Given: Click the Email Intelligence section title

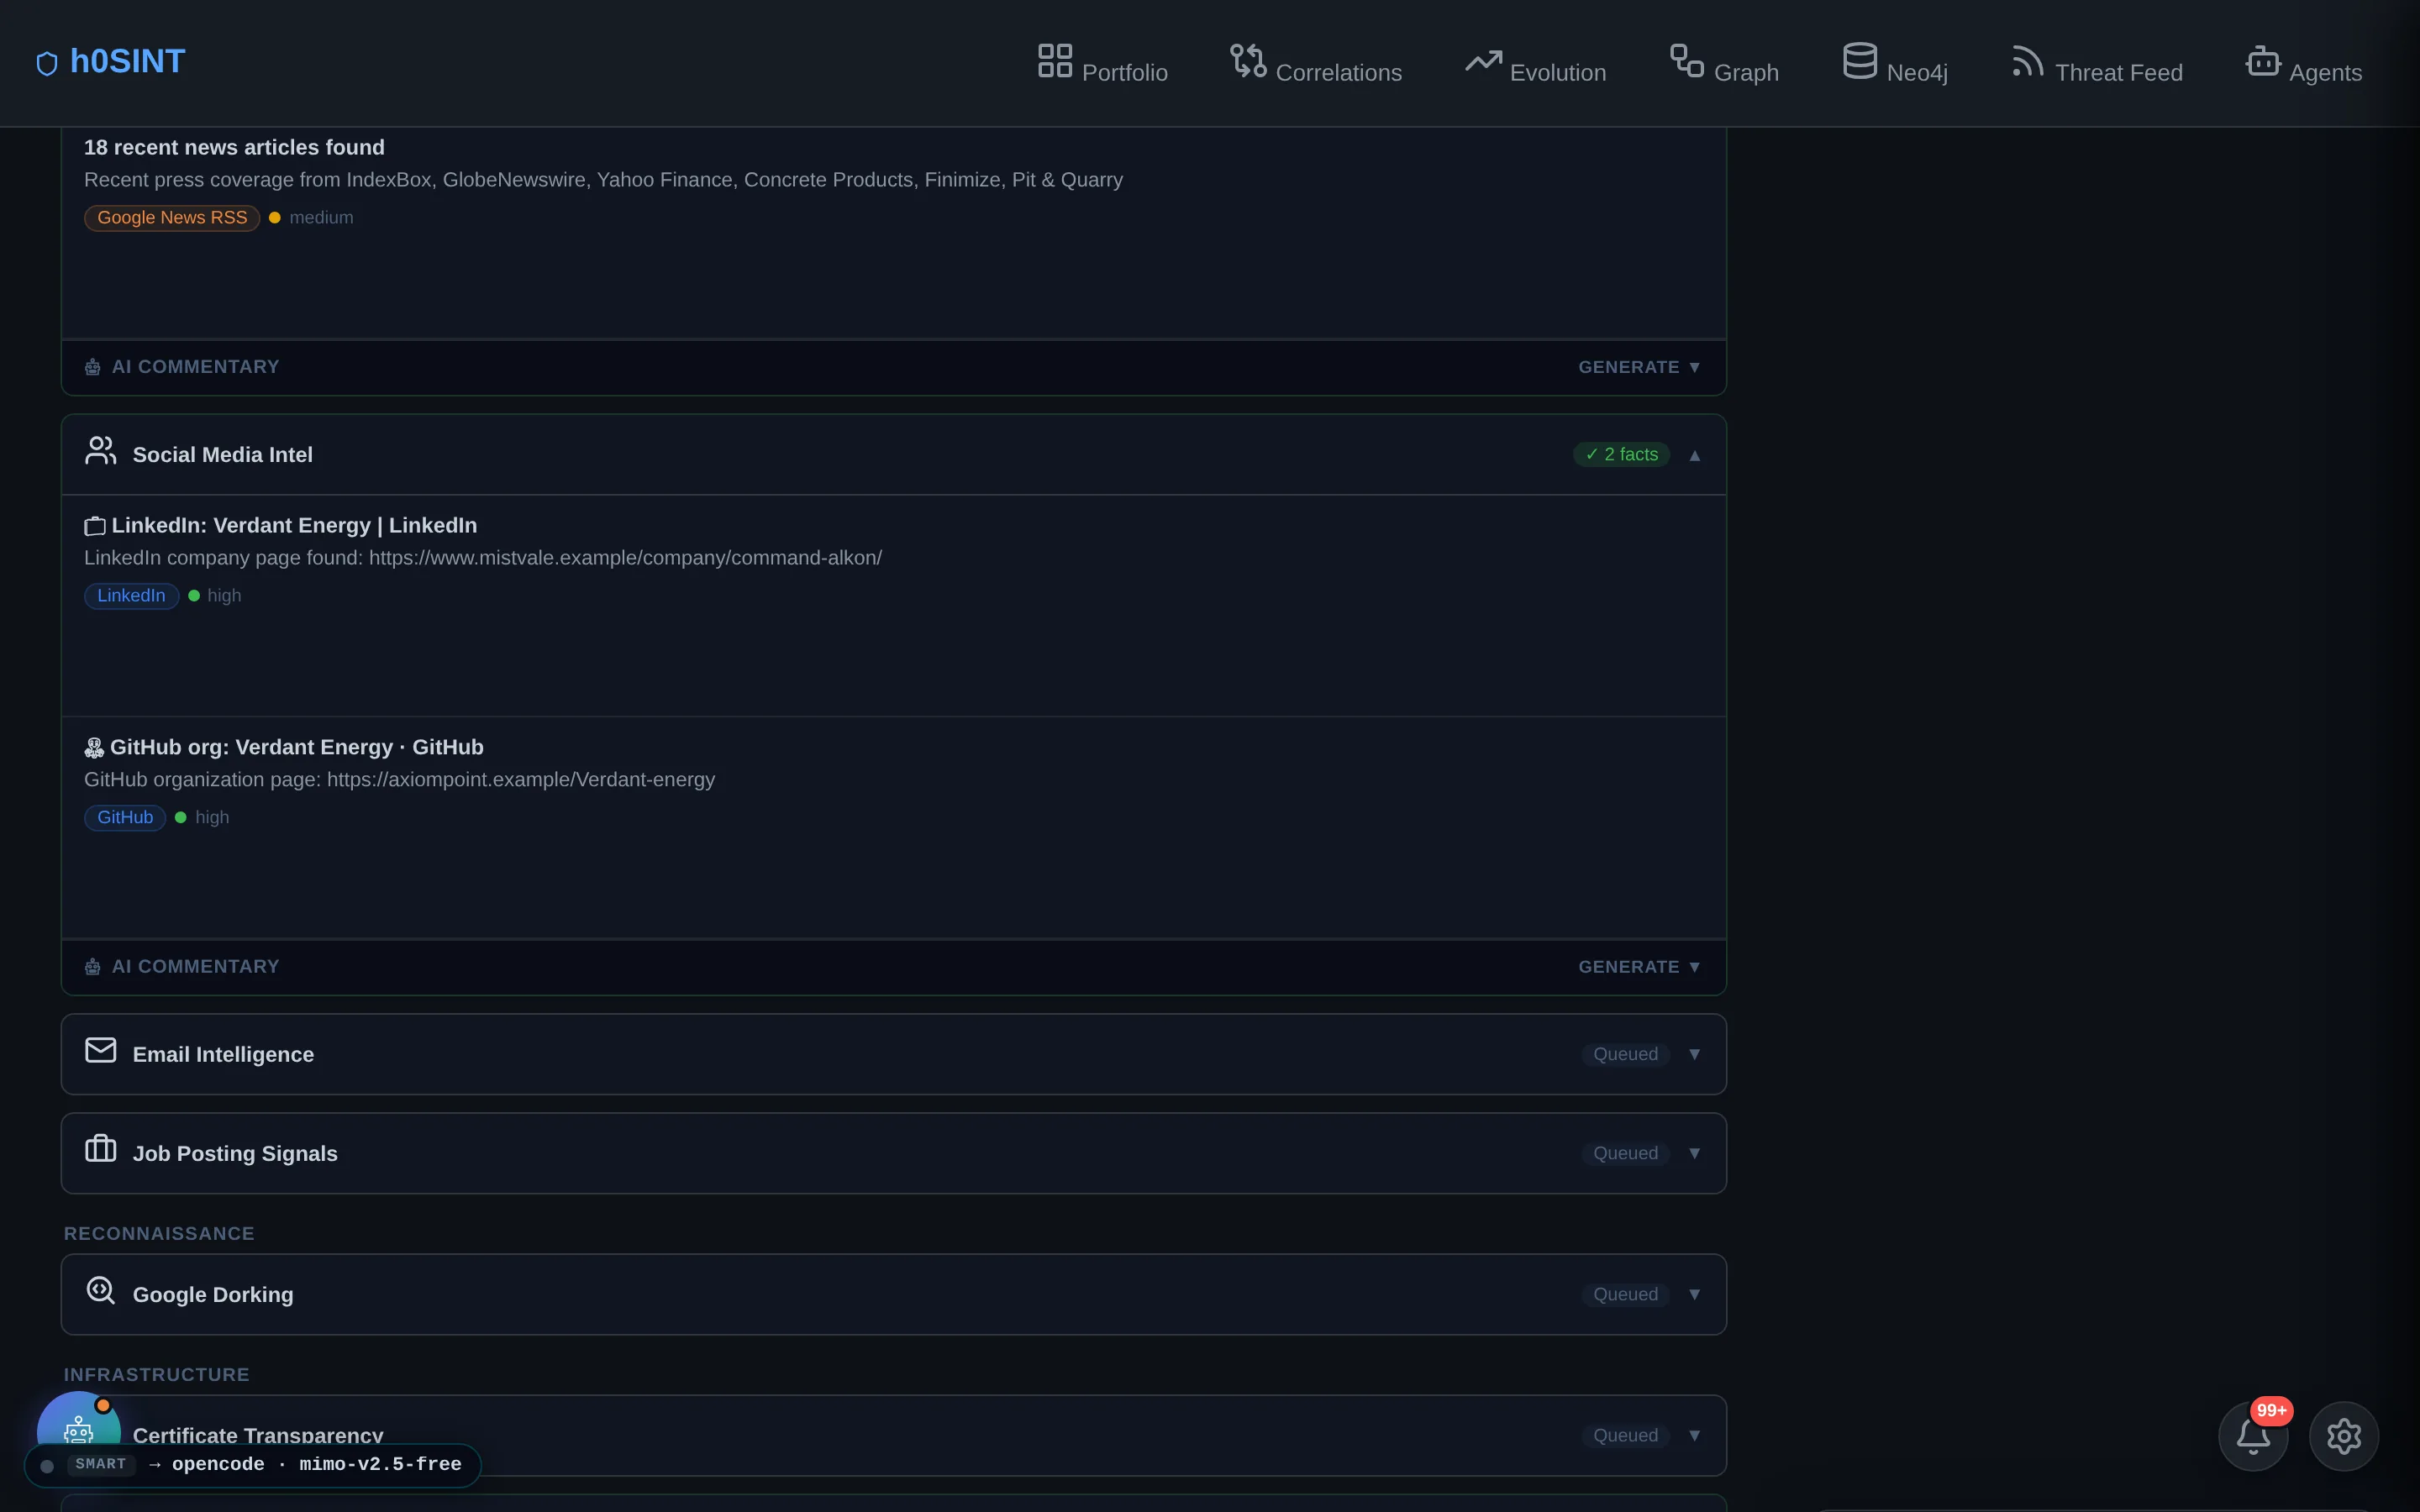Looking at the screenshot, I should [223, 1054].
